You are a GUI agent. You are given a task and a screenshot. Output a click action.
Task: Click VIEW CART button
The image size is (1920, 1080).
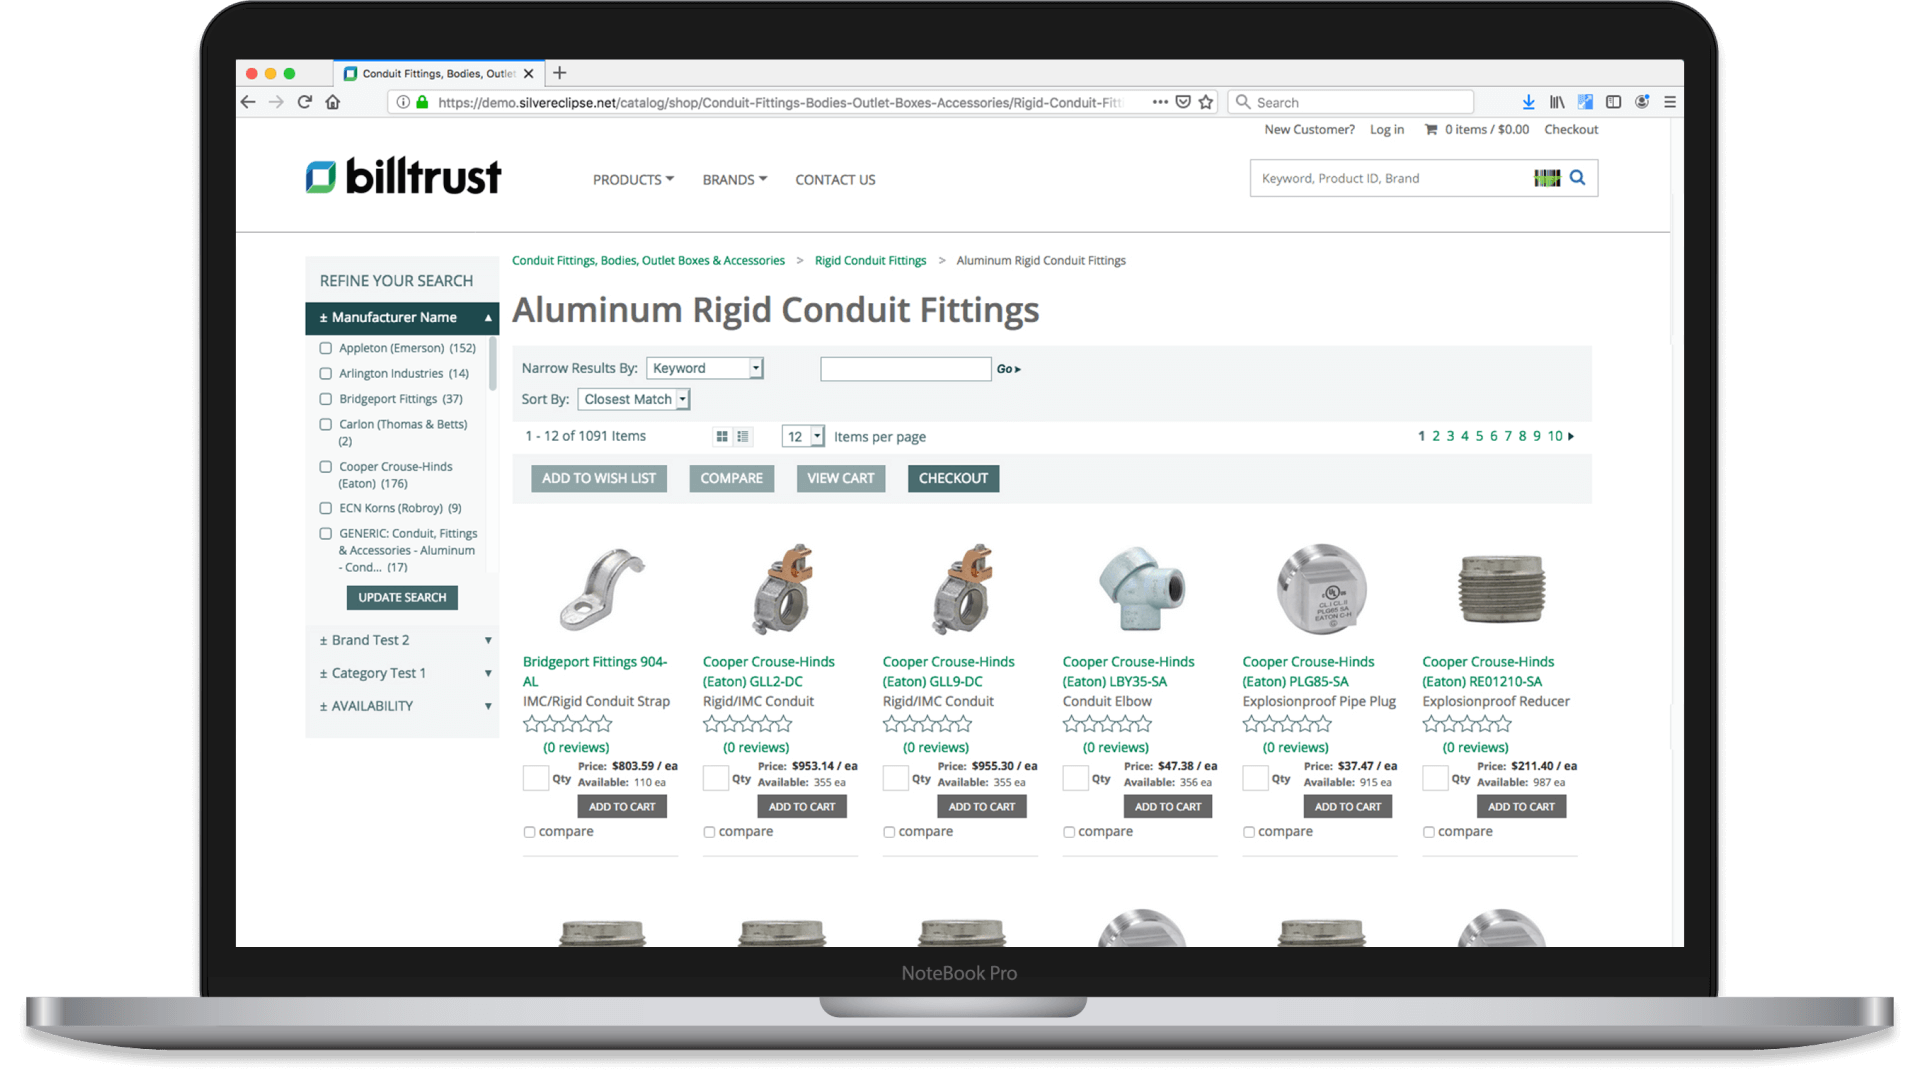pos(841,479)
